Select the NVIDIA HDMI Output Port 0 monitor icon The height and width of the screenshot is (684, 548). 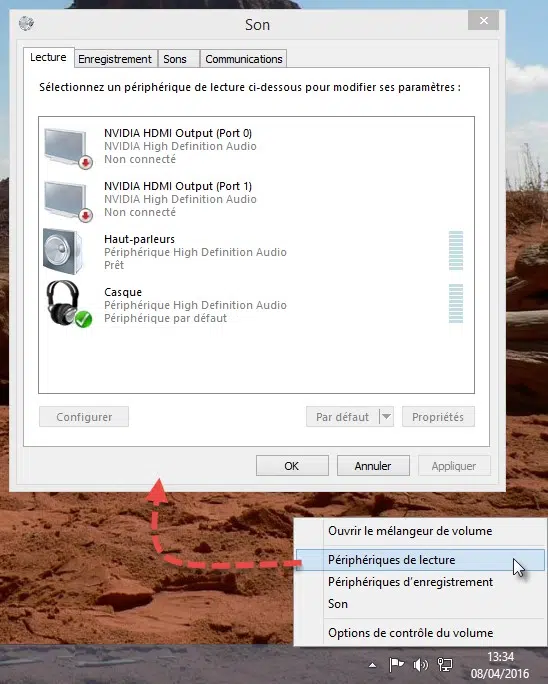tap(68, 148)
